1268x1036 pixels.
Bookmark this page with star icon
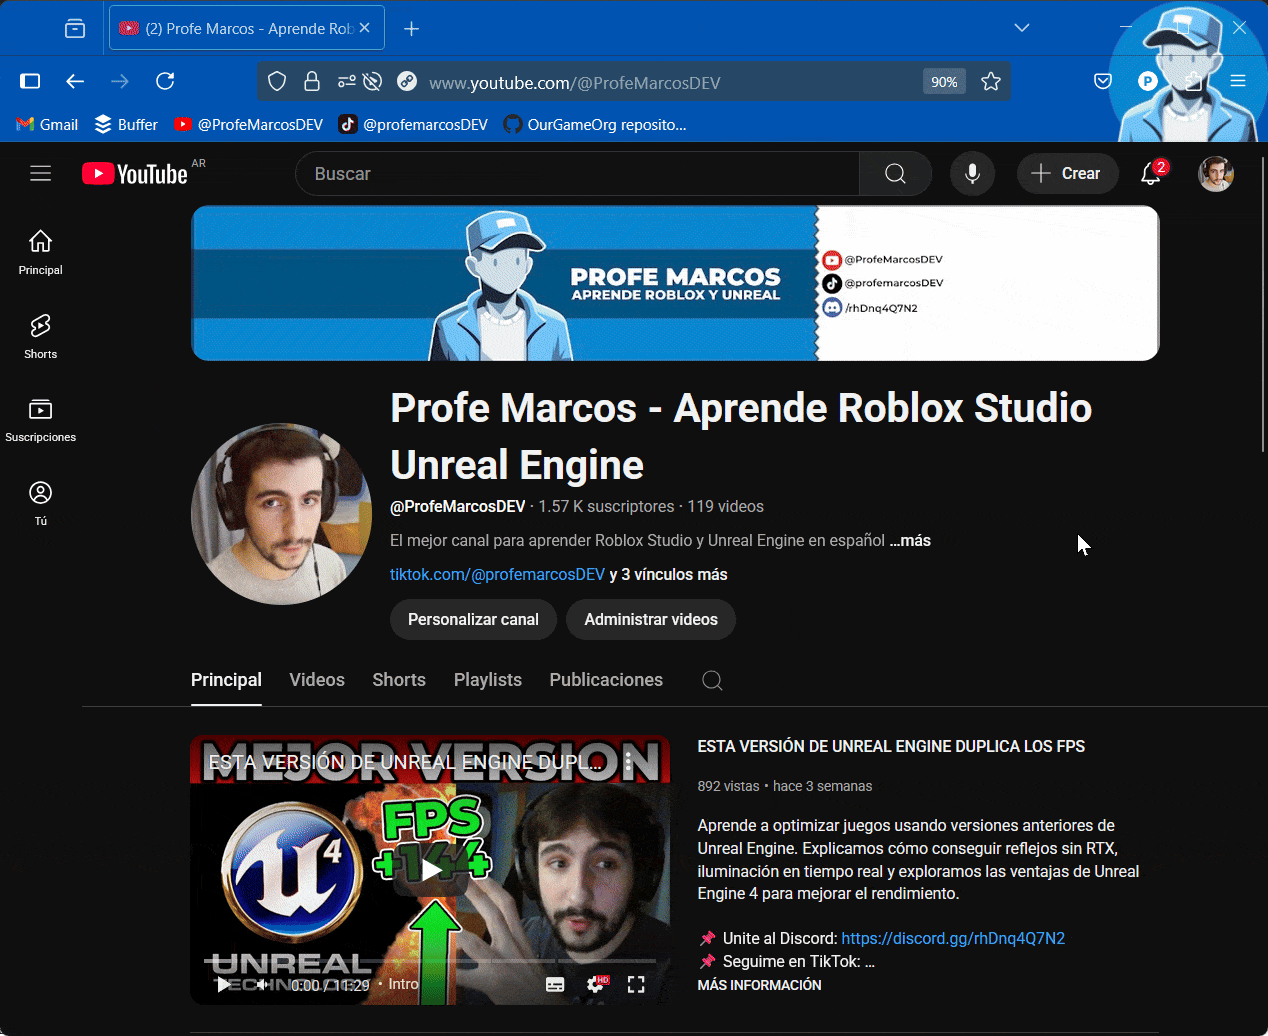[x=991, y=82]
